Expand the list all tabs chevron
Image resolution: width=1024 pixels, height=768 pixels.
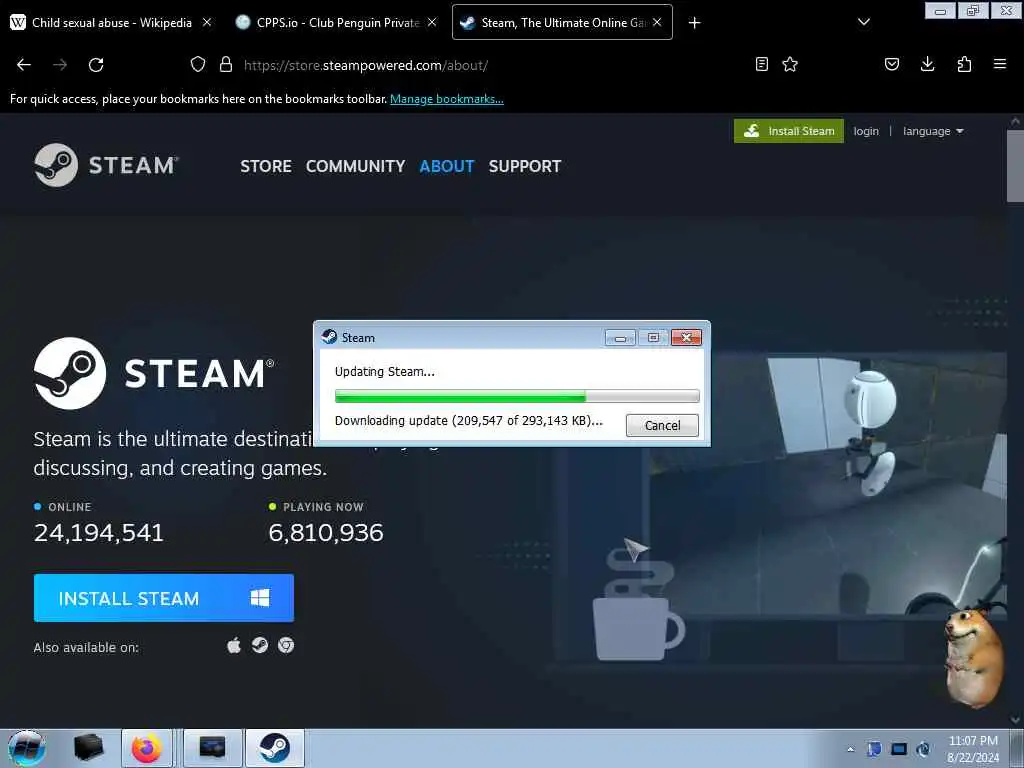863,22
